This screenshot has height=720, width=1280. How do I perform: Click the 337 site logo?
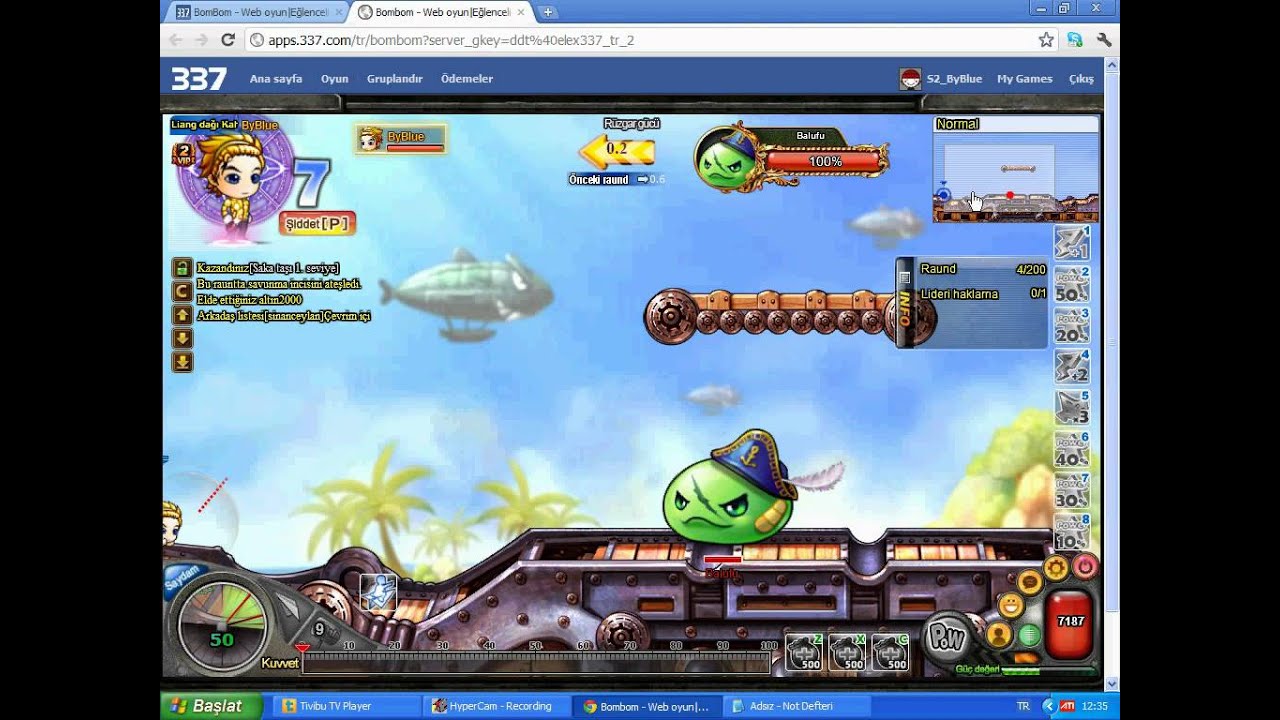click(198, 79)
